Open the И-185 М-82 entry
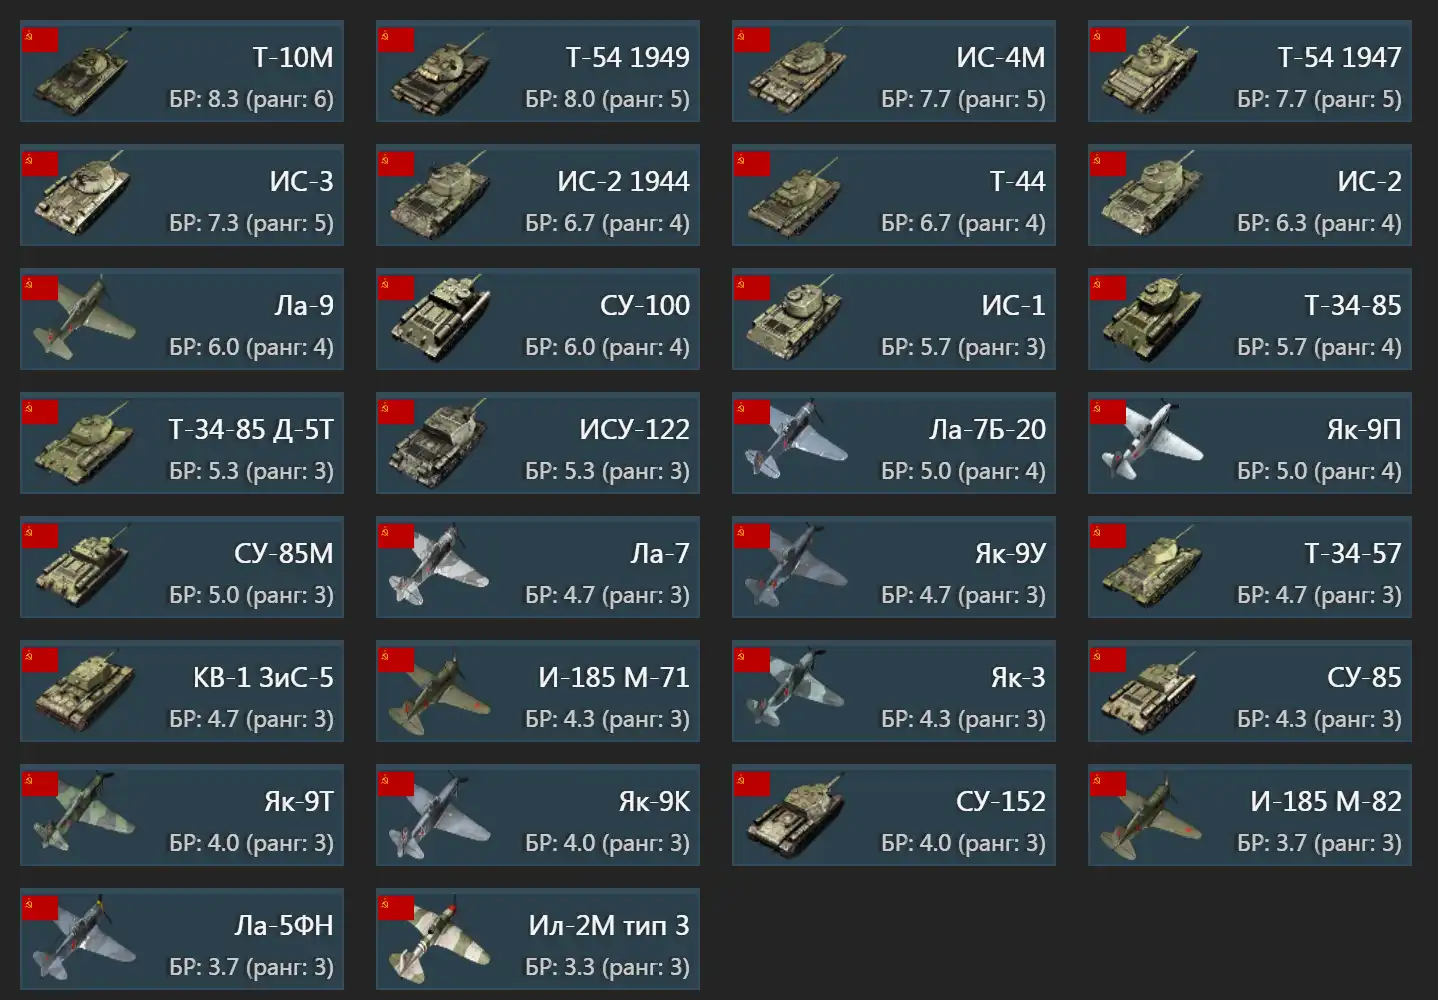The image size is (1438, 1000). (x=1250, y=815)
